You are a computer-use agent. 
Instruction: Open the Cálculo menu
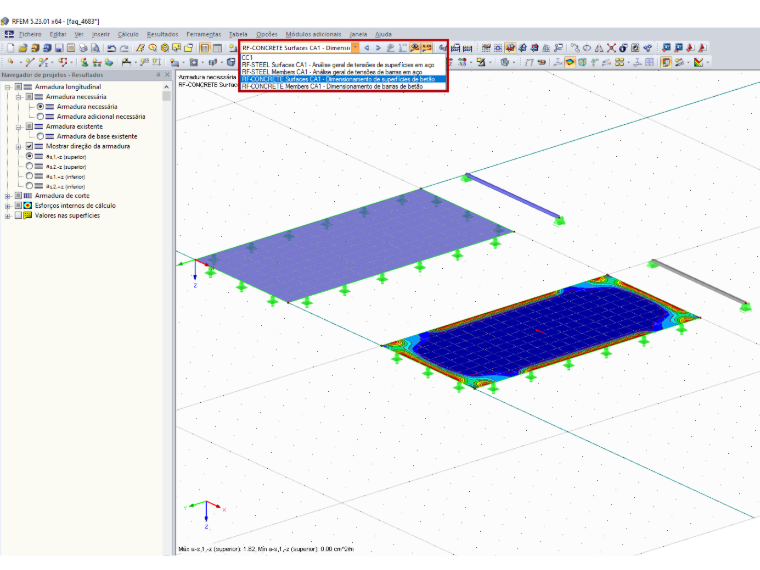(x=128, y=34)
